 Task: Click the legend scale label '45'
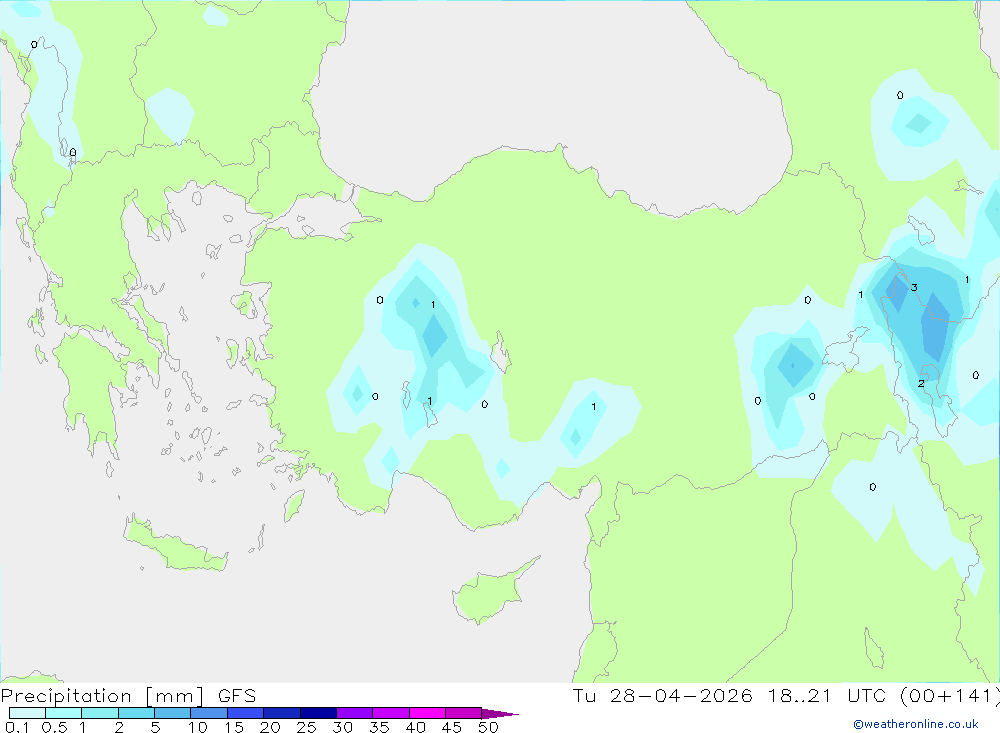(452, 727)
